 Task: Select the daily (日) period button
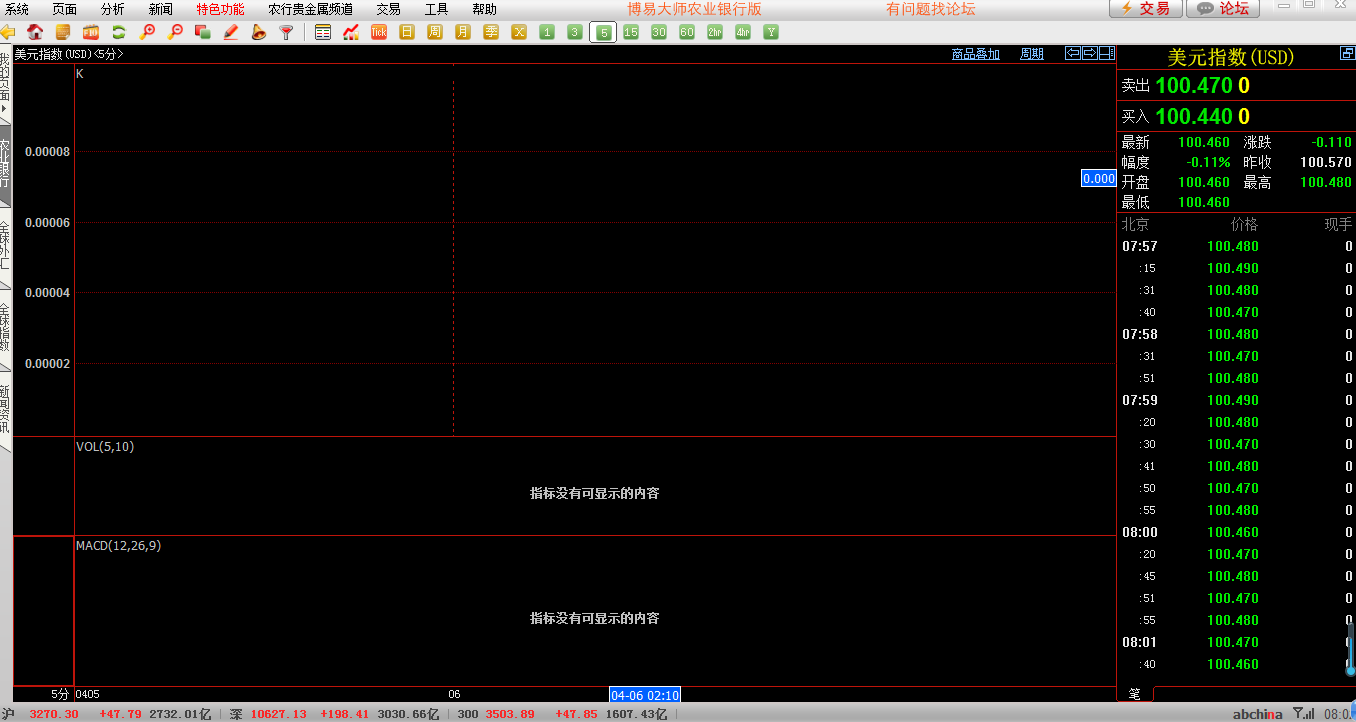coord(407,32)
